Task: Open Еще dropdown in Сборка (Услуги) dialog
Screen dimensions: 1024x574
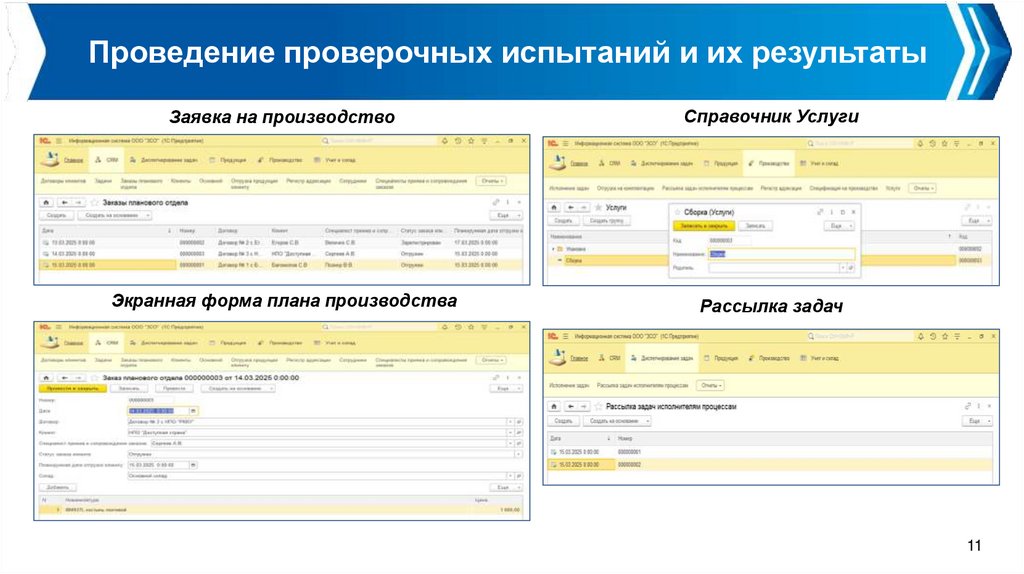Action: tap(839, 226)
